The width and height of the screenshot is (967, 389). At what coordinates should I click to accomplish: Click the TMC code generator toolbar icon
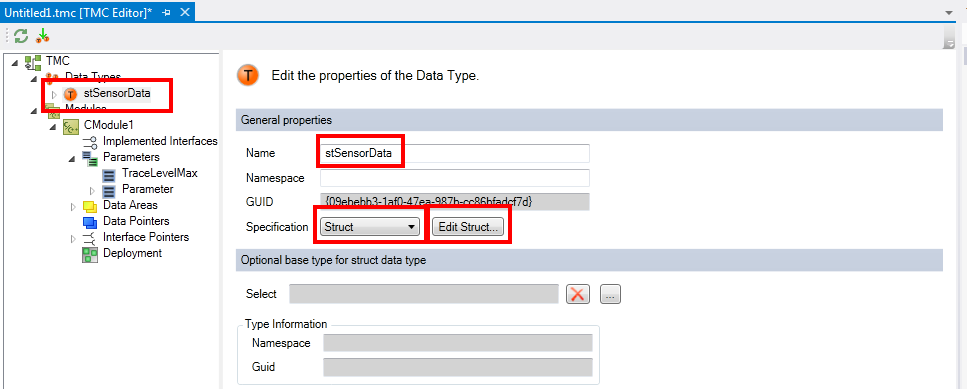pyautogui.click(x=43, y=36)
